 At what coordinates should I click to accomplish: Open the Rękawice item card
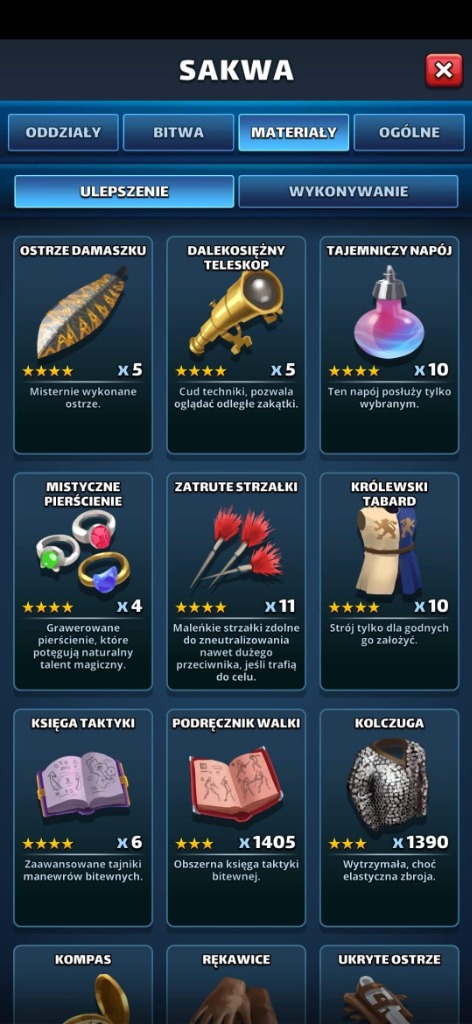(236, 985)
